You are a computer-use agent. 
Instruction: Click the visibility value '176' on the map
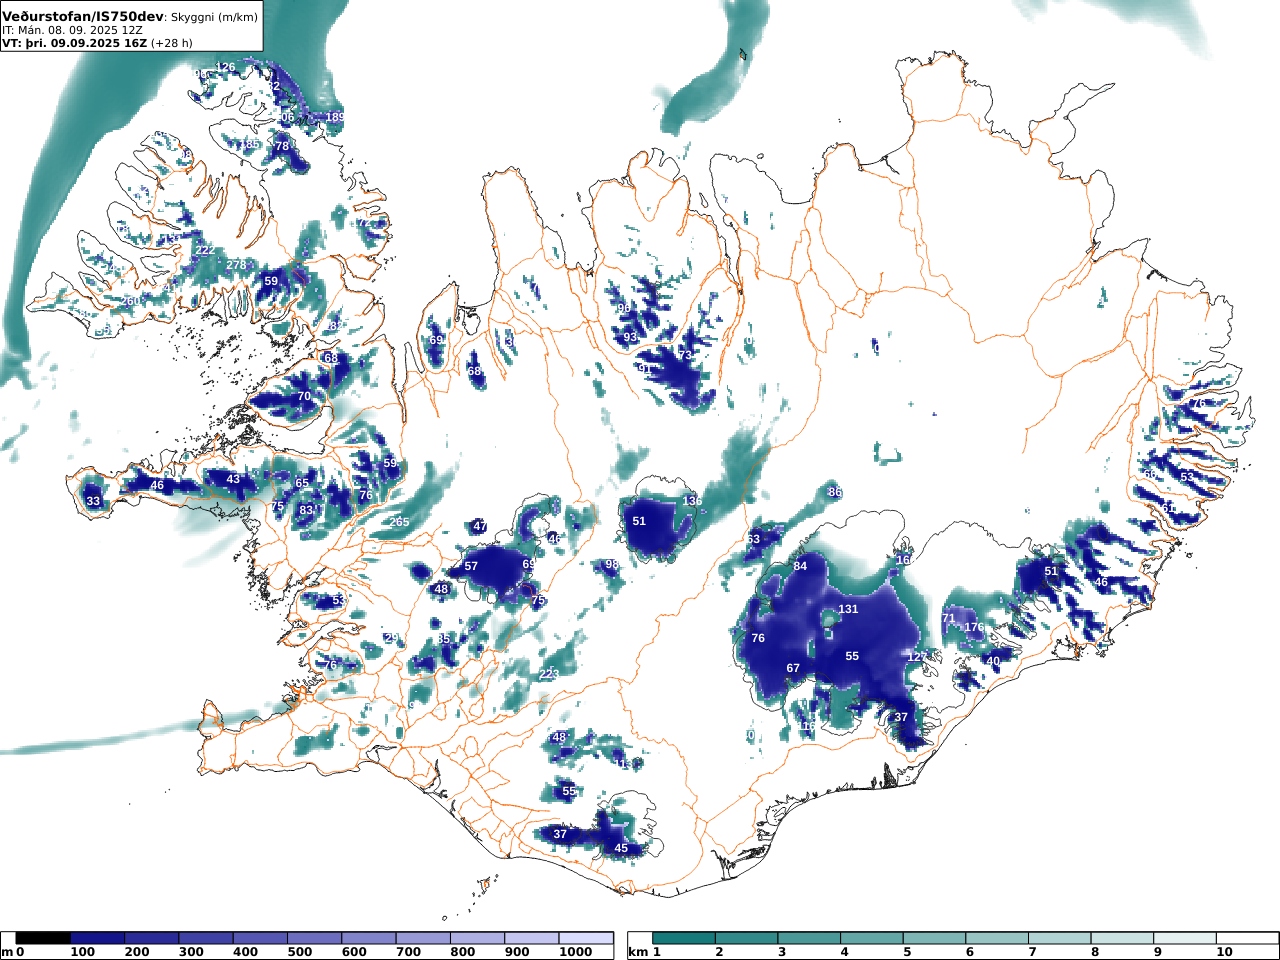click(974, 627)
